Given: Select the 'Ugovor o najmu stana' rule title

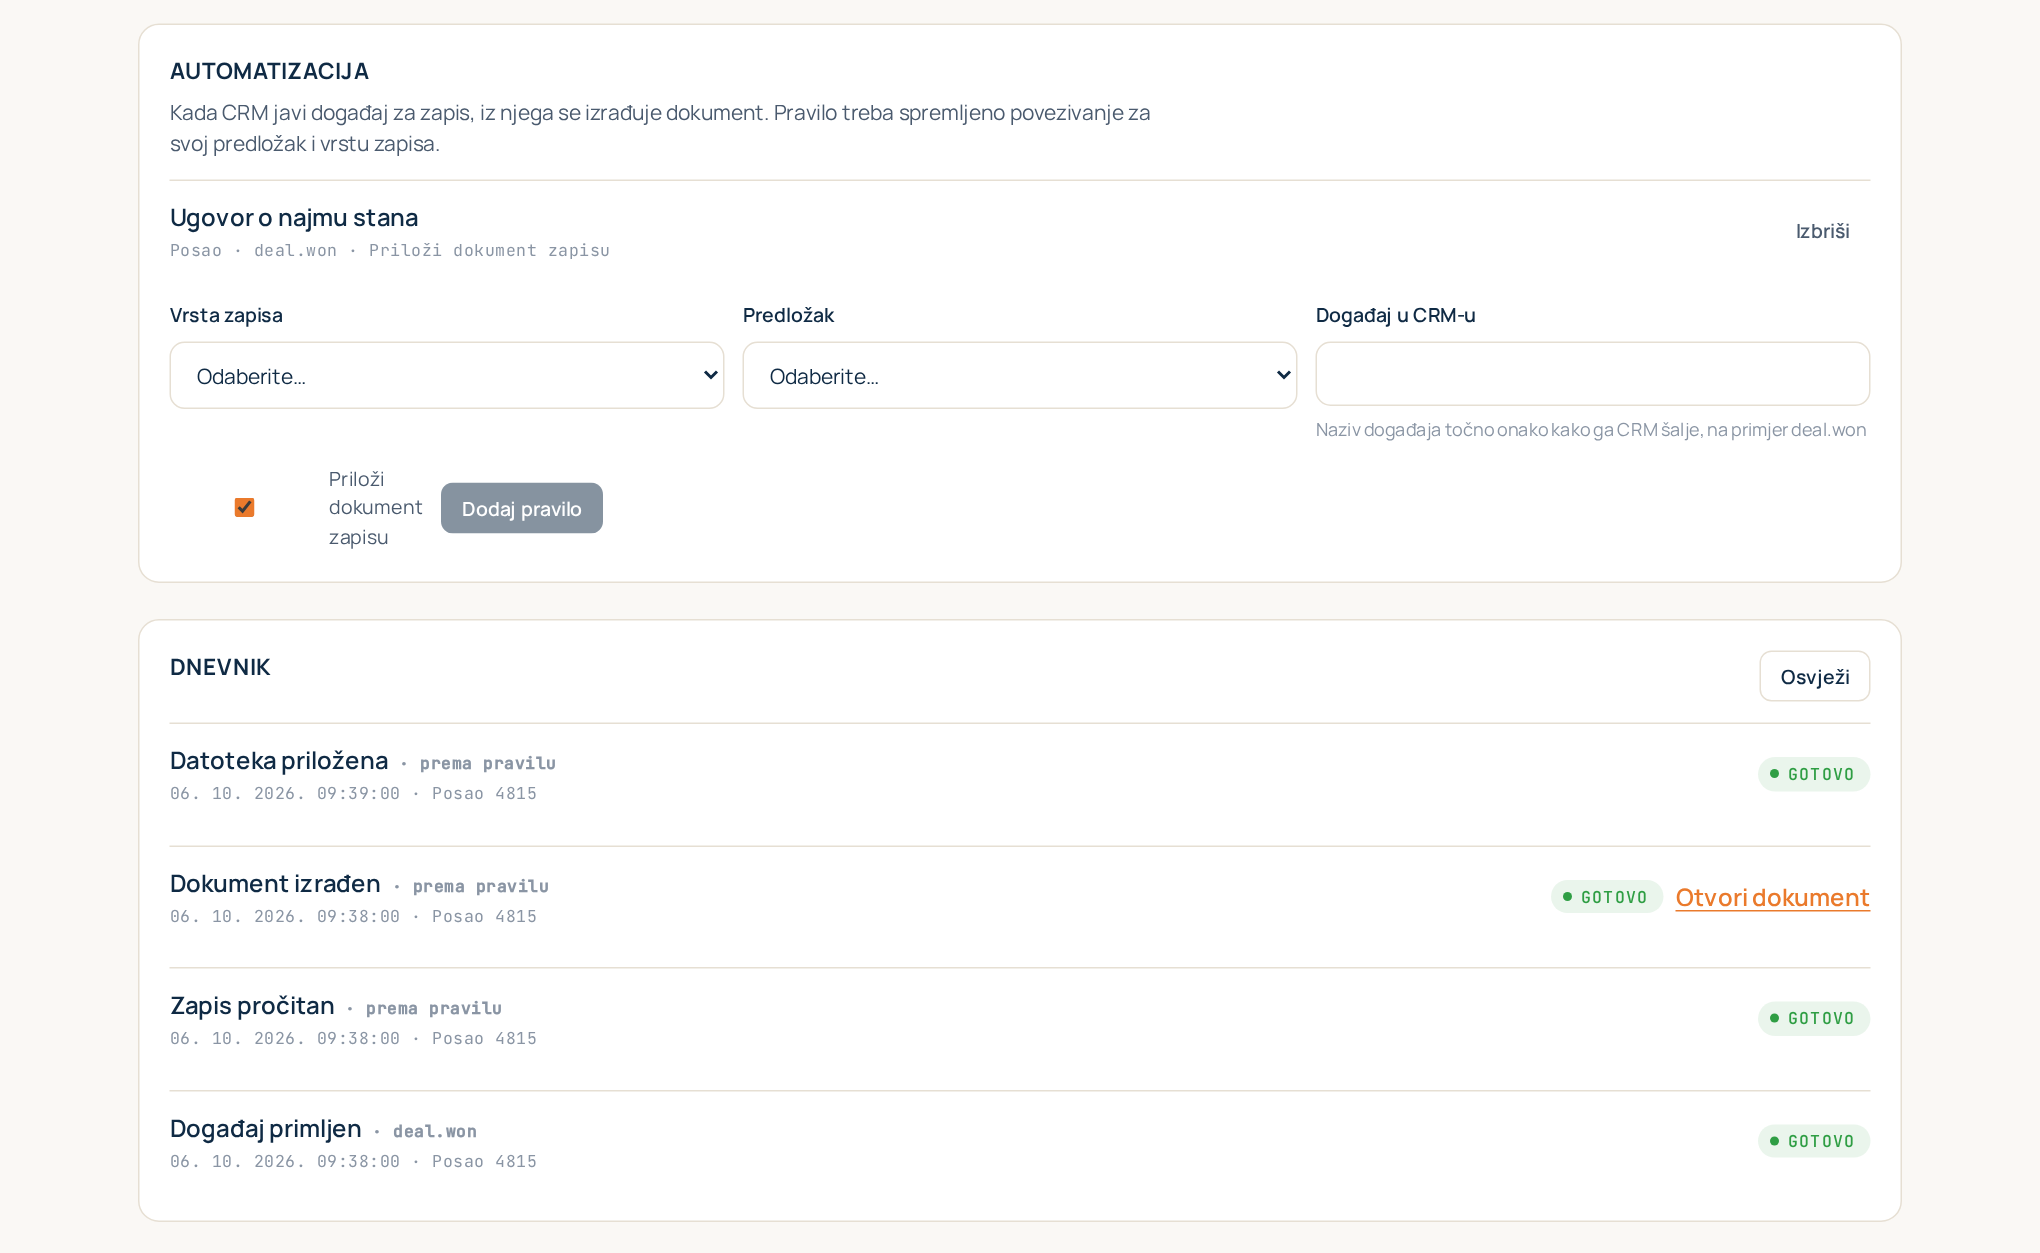Looking at the screenshot, I should [294, 217].
